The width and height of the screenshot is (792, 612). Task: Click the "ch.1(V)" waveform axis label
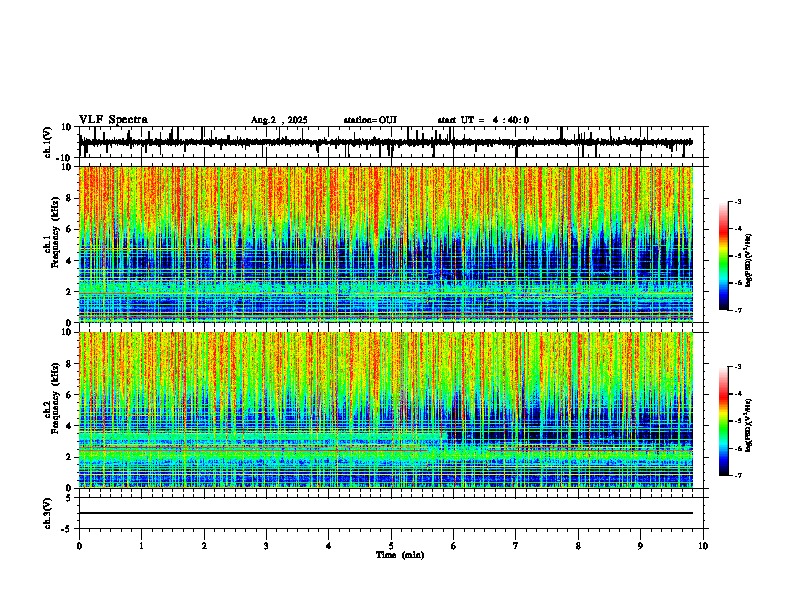tap(48, 142)
